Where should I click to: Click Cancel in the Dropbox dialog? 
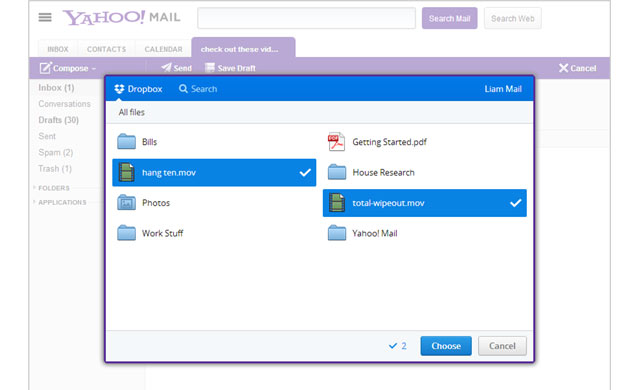click(502, 346)
